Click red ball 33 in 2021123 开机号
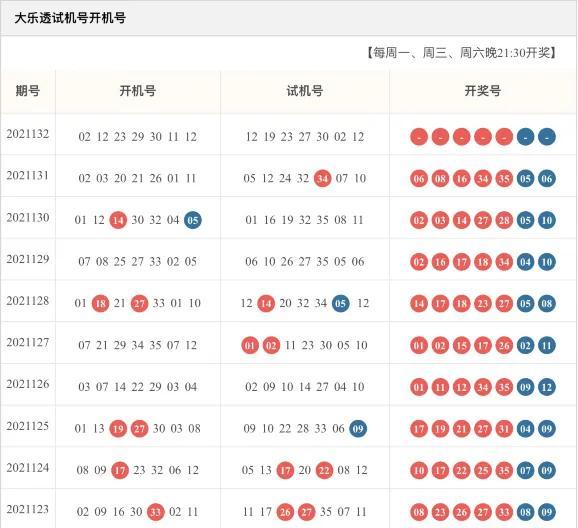The width and height of the screenshot is (578, 528). point(156,512)
